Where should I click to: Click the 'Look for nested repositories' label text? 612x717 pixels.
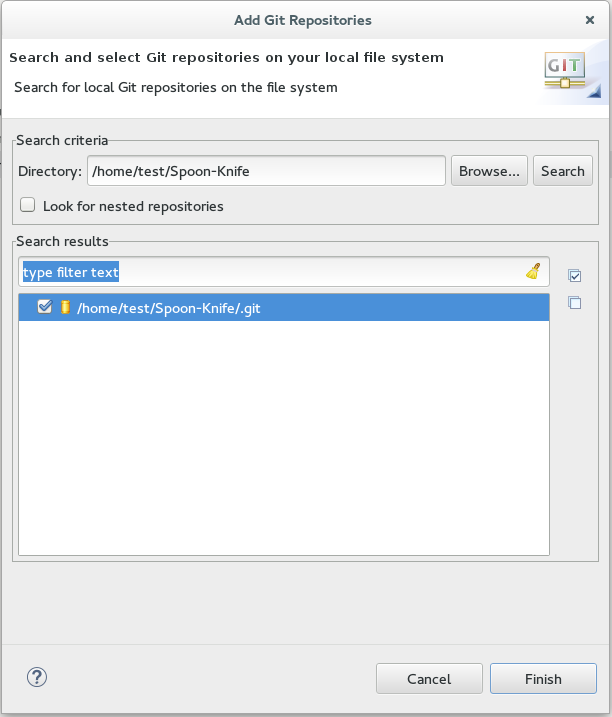coord(133,206)
